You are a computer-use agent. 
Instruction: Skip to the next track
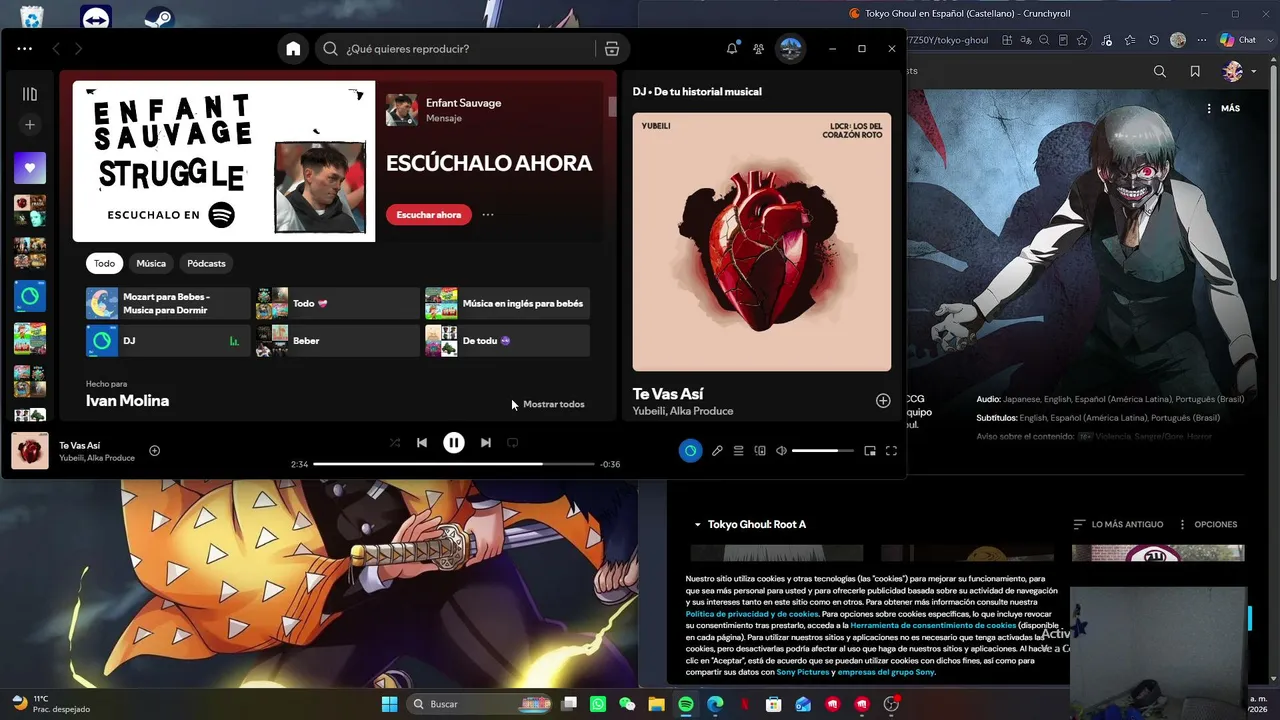486,442
